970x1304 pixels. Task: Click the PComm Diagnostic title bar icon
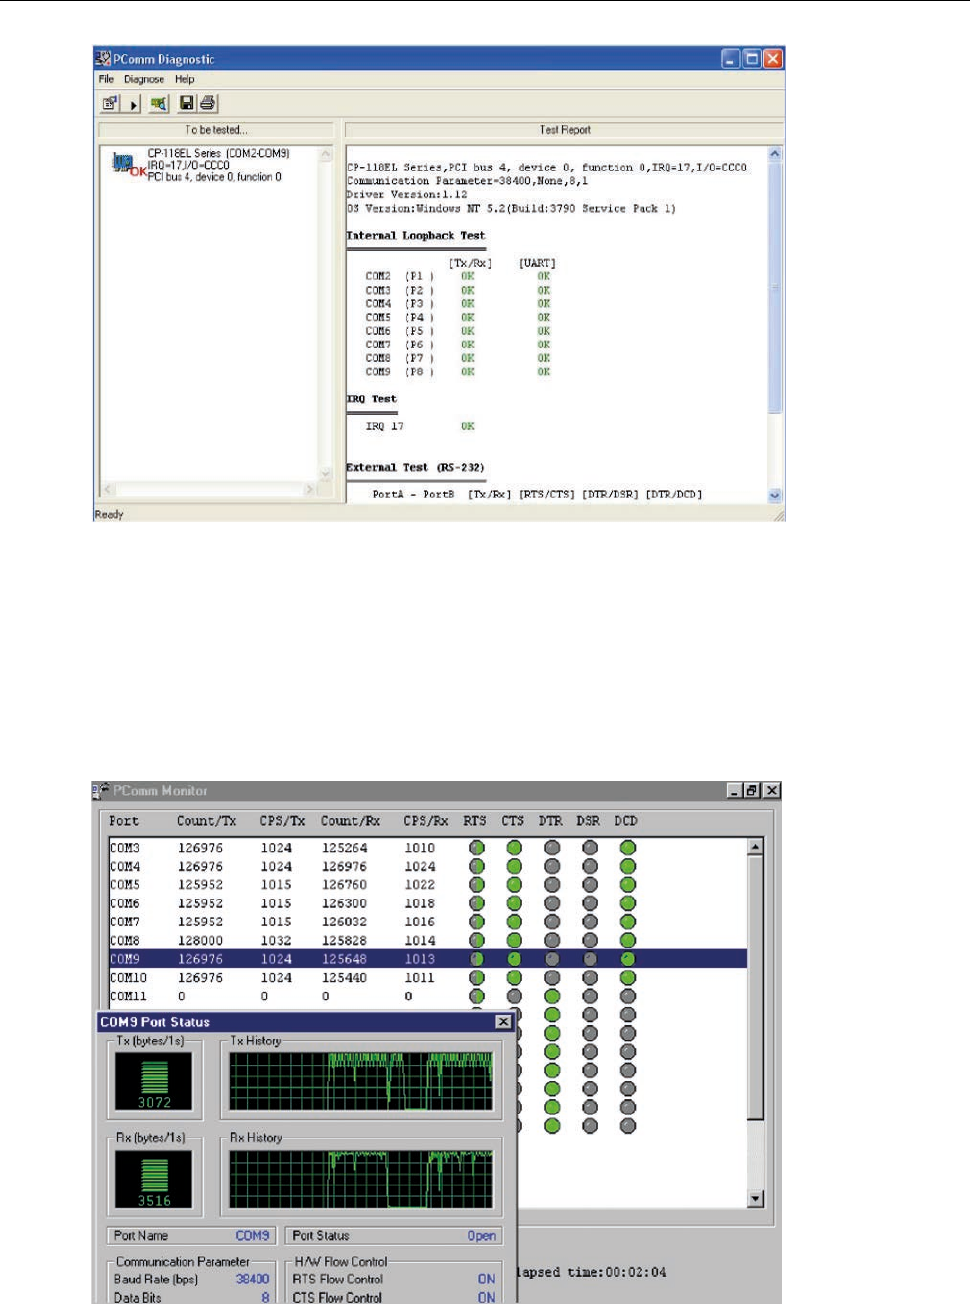(x=102, y=59)
